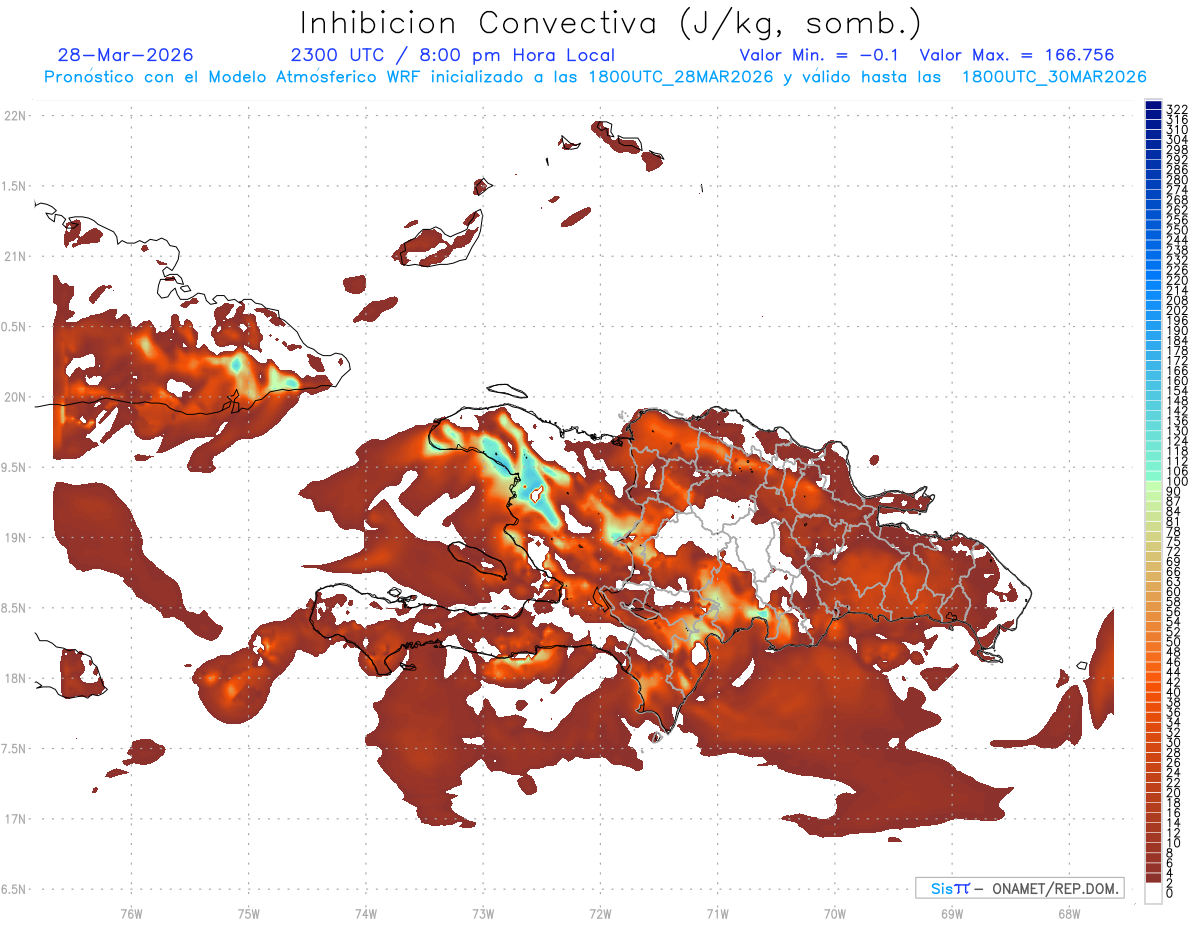Click the 76W longitude axis label
This screenshot has width=1200, height=927.
click(131, 913)
